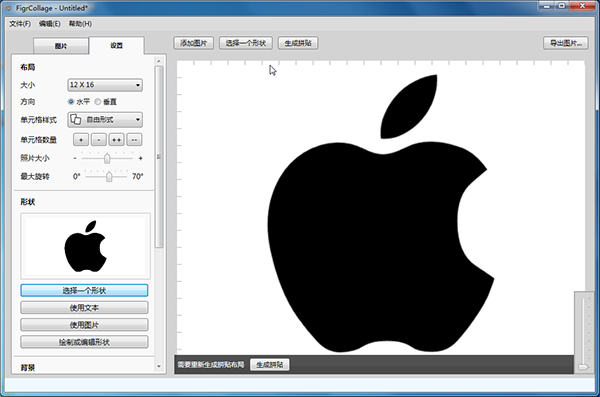Click the 0° rotation label
The height and width of the screenshot is (397, 600).
click(x=77, y=176)
